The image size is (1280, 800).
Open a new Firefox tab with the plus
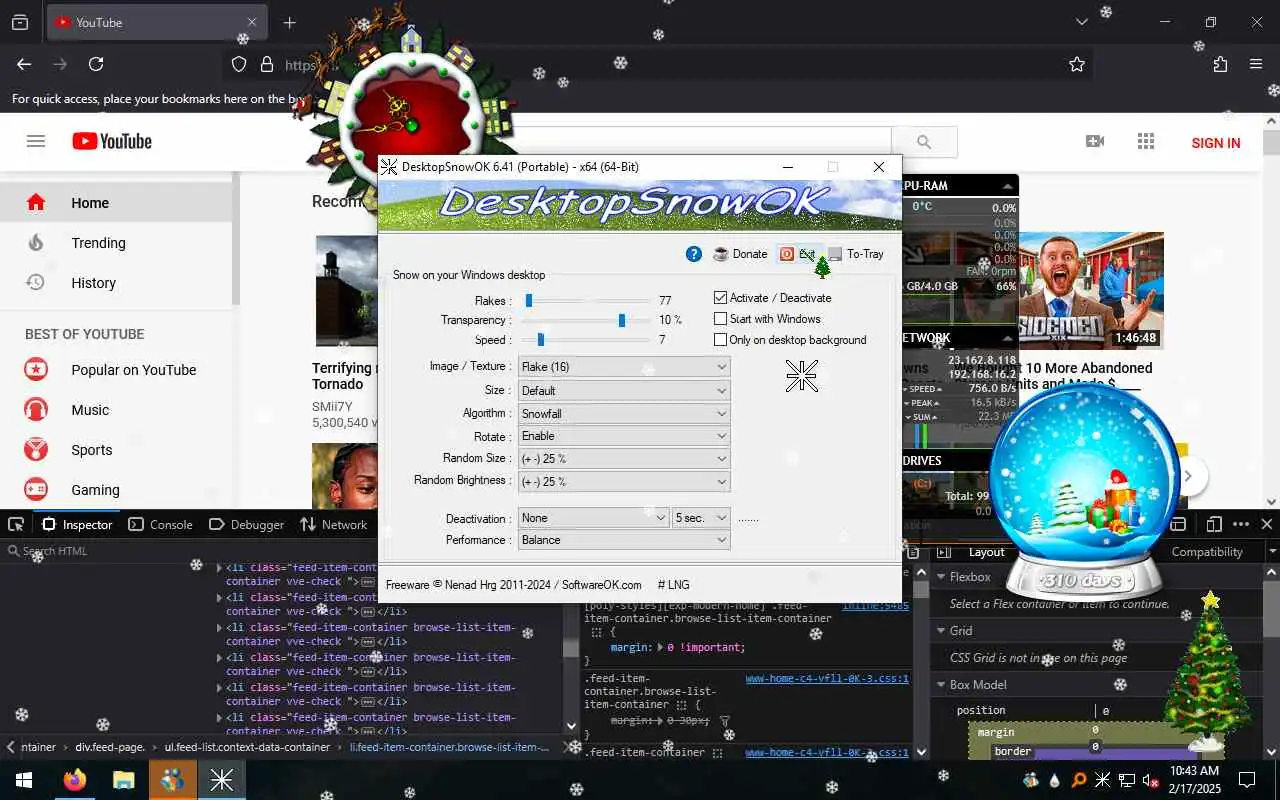289,22
